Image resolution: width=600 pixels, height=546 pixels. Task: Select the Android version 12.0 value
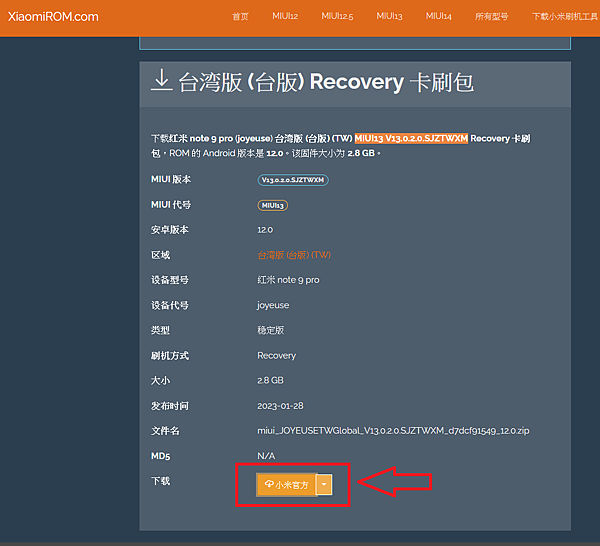pos(265,230)
